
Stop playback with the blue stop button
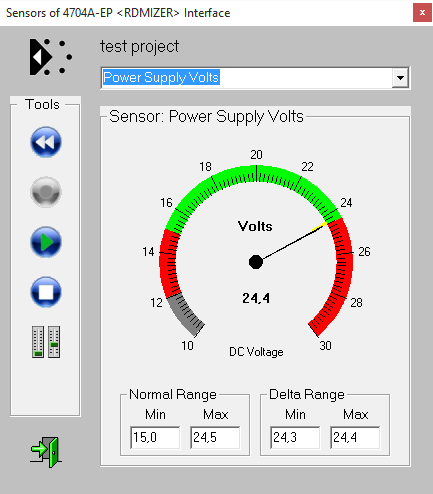click(46, 292)
